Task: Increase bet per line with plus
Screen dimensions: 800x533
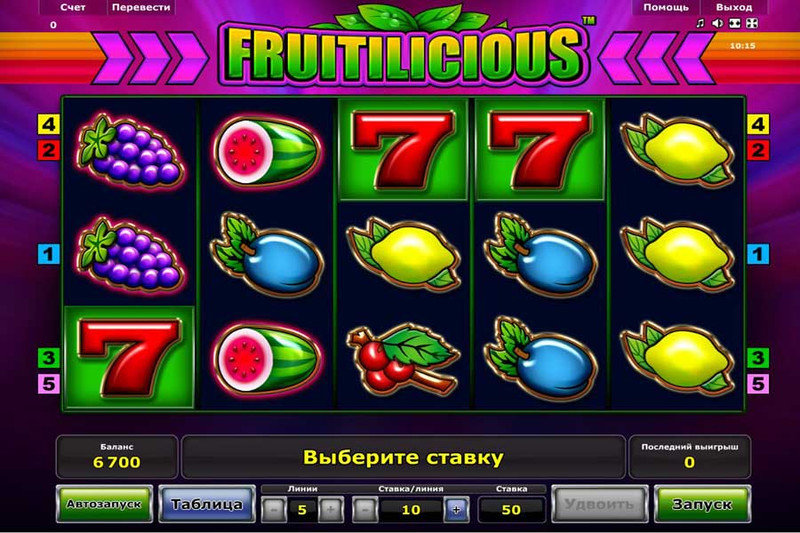Action: [456, 509]
